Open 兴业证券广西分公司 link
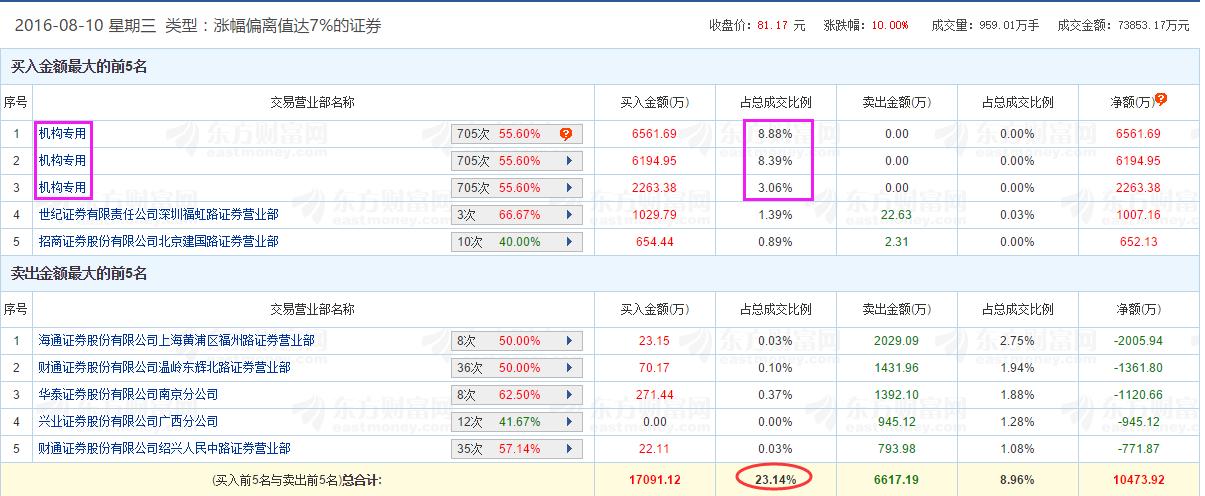The image size is (1205, 496). click(128, 421)
